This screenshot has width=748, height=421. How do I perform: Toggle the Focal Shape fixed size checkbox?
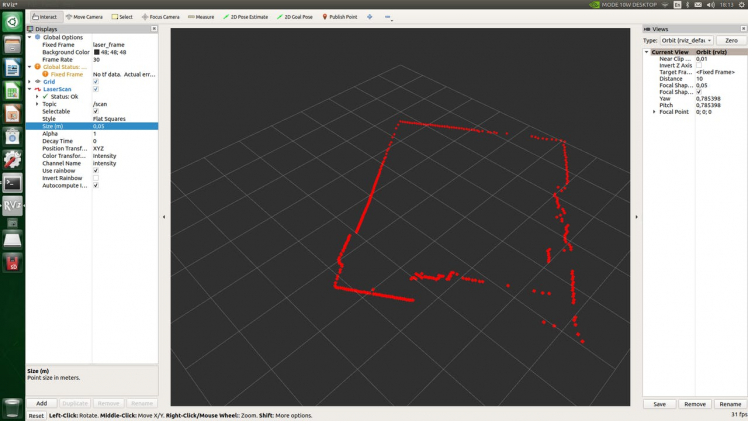click(x=699, y=92)
